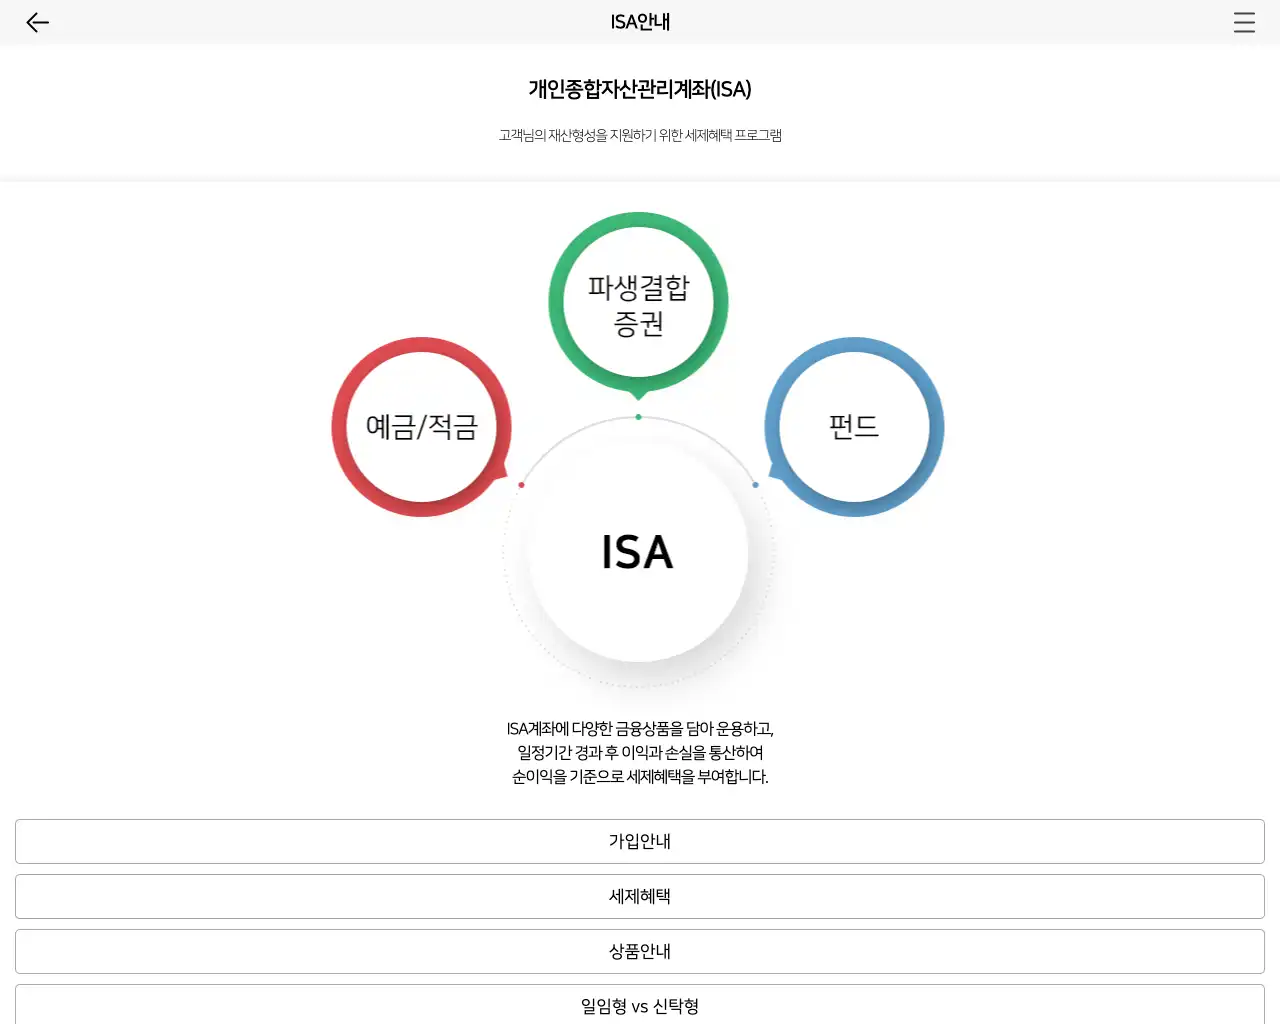Open the 가입안내 section

tap(640, 842)
